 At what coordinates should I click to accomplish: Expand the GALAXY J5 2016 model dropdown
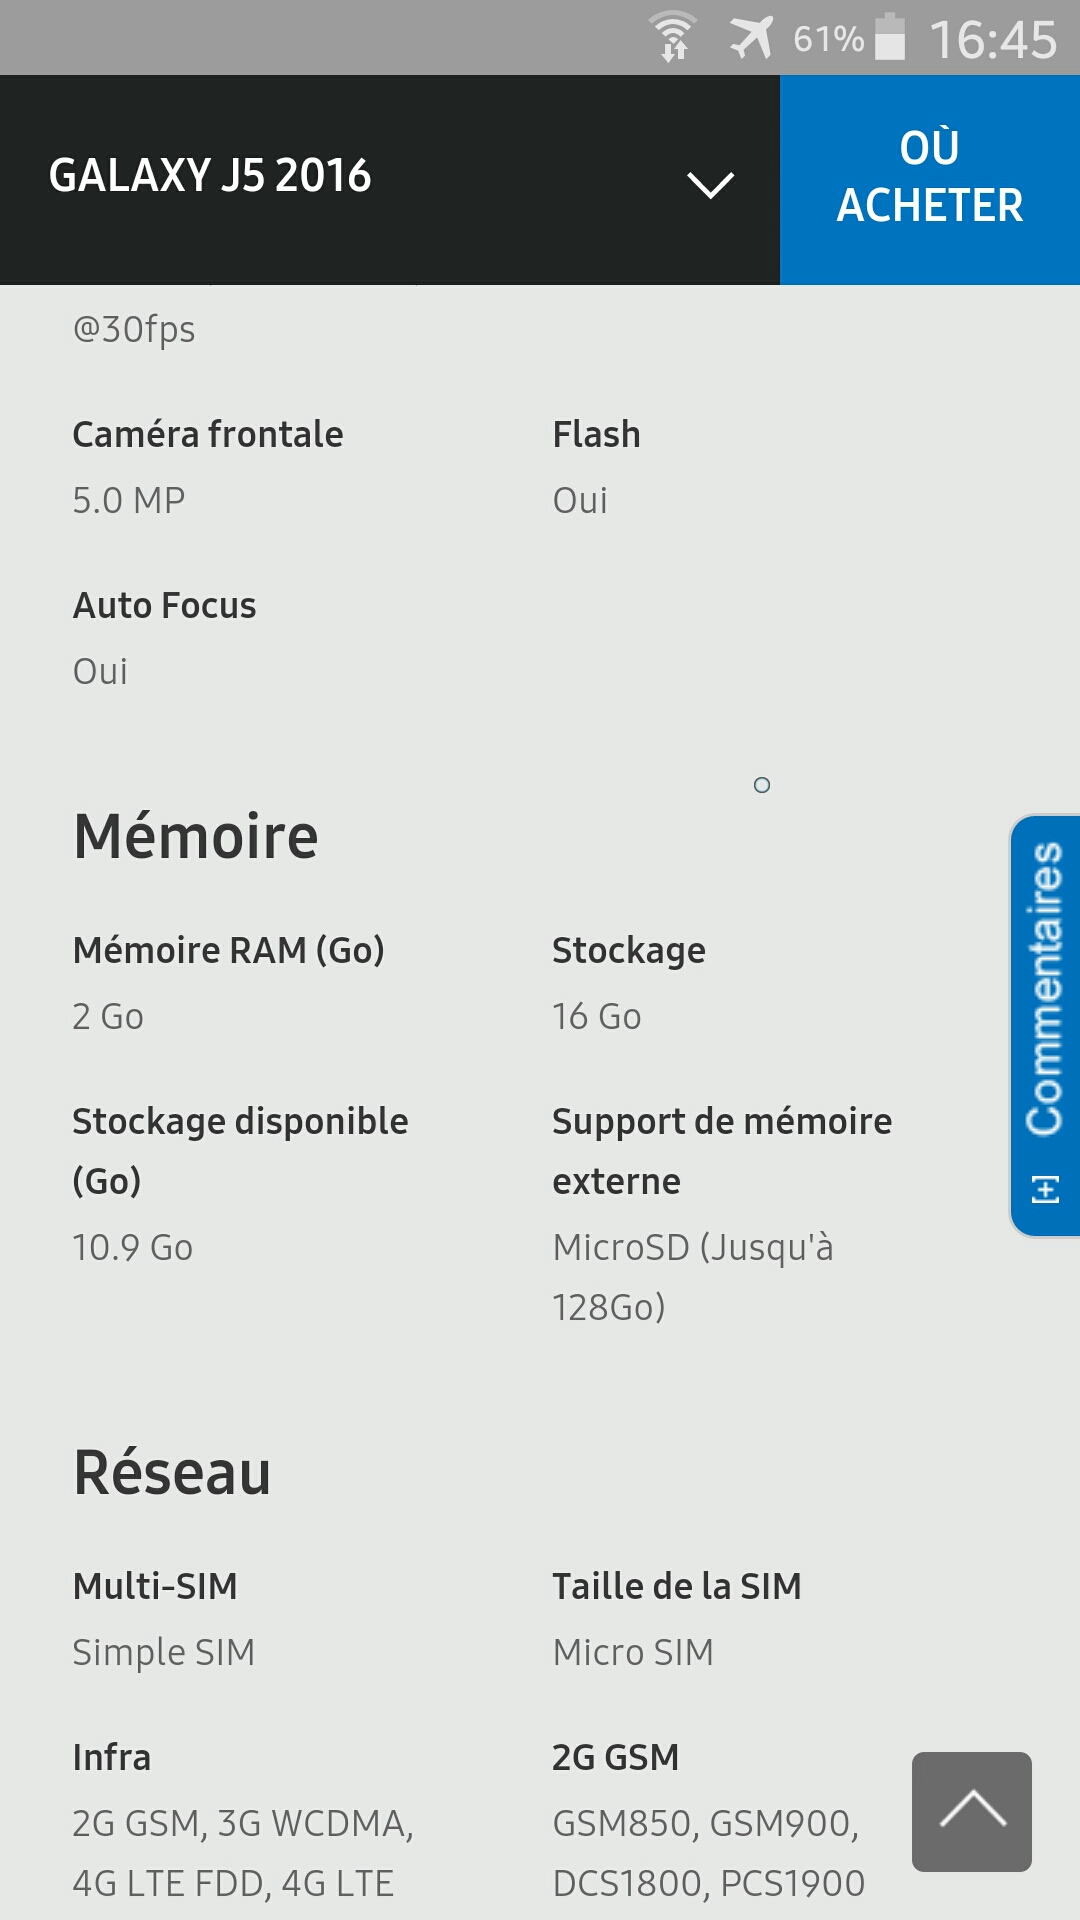(710, 183)
